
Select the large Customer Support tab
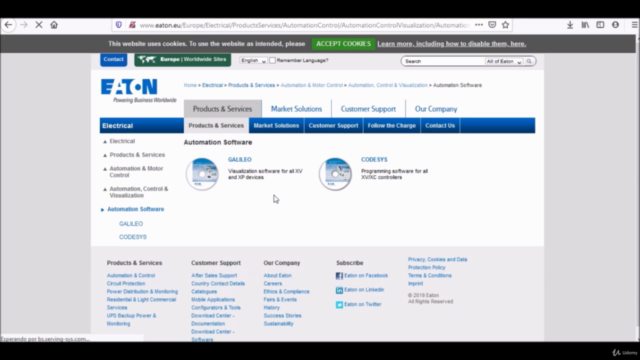coord(368,109)
